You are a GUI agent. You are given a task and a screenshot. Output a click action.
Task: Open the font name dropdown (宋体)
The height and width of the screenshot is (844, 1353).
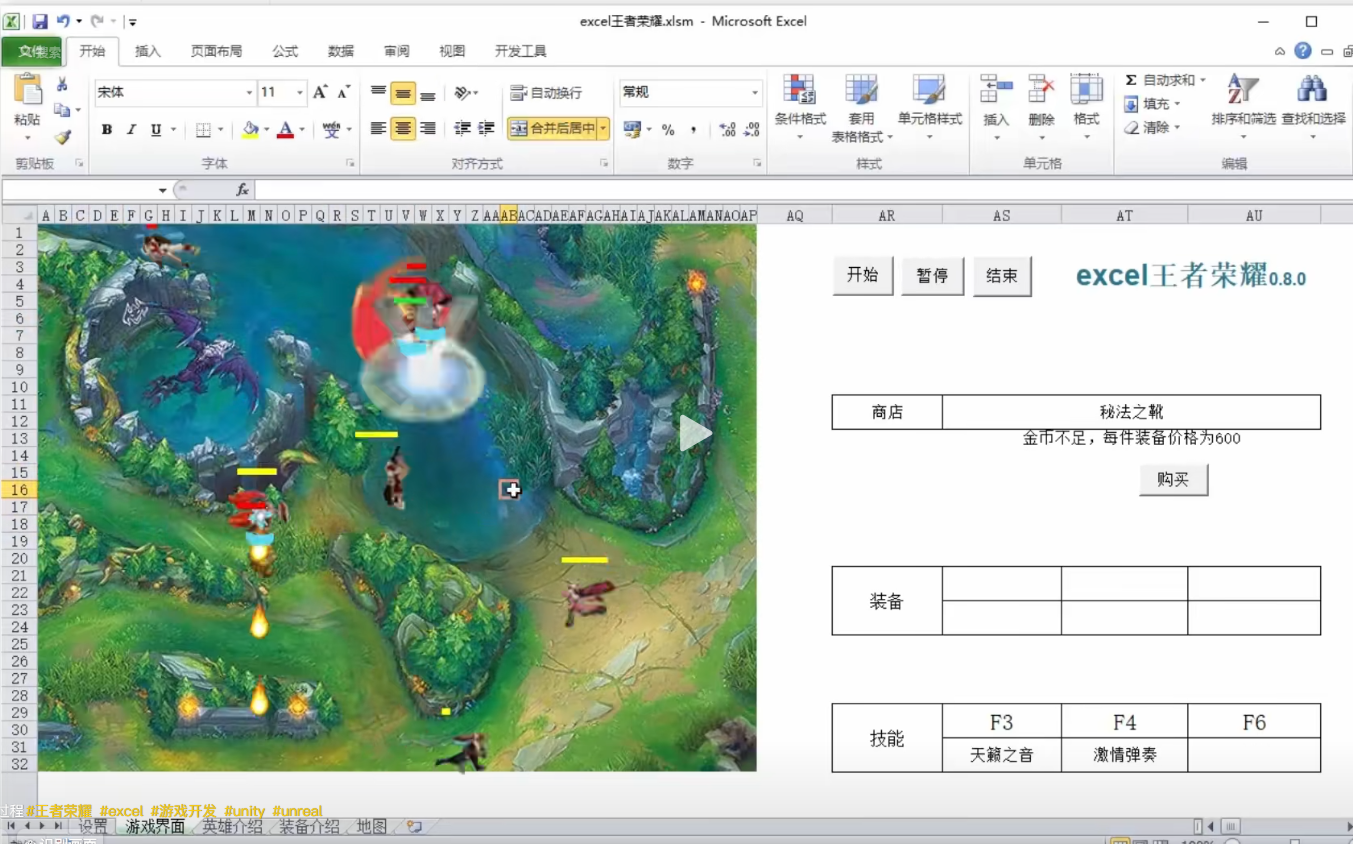click(x=249, y=93)
